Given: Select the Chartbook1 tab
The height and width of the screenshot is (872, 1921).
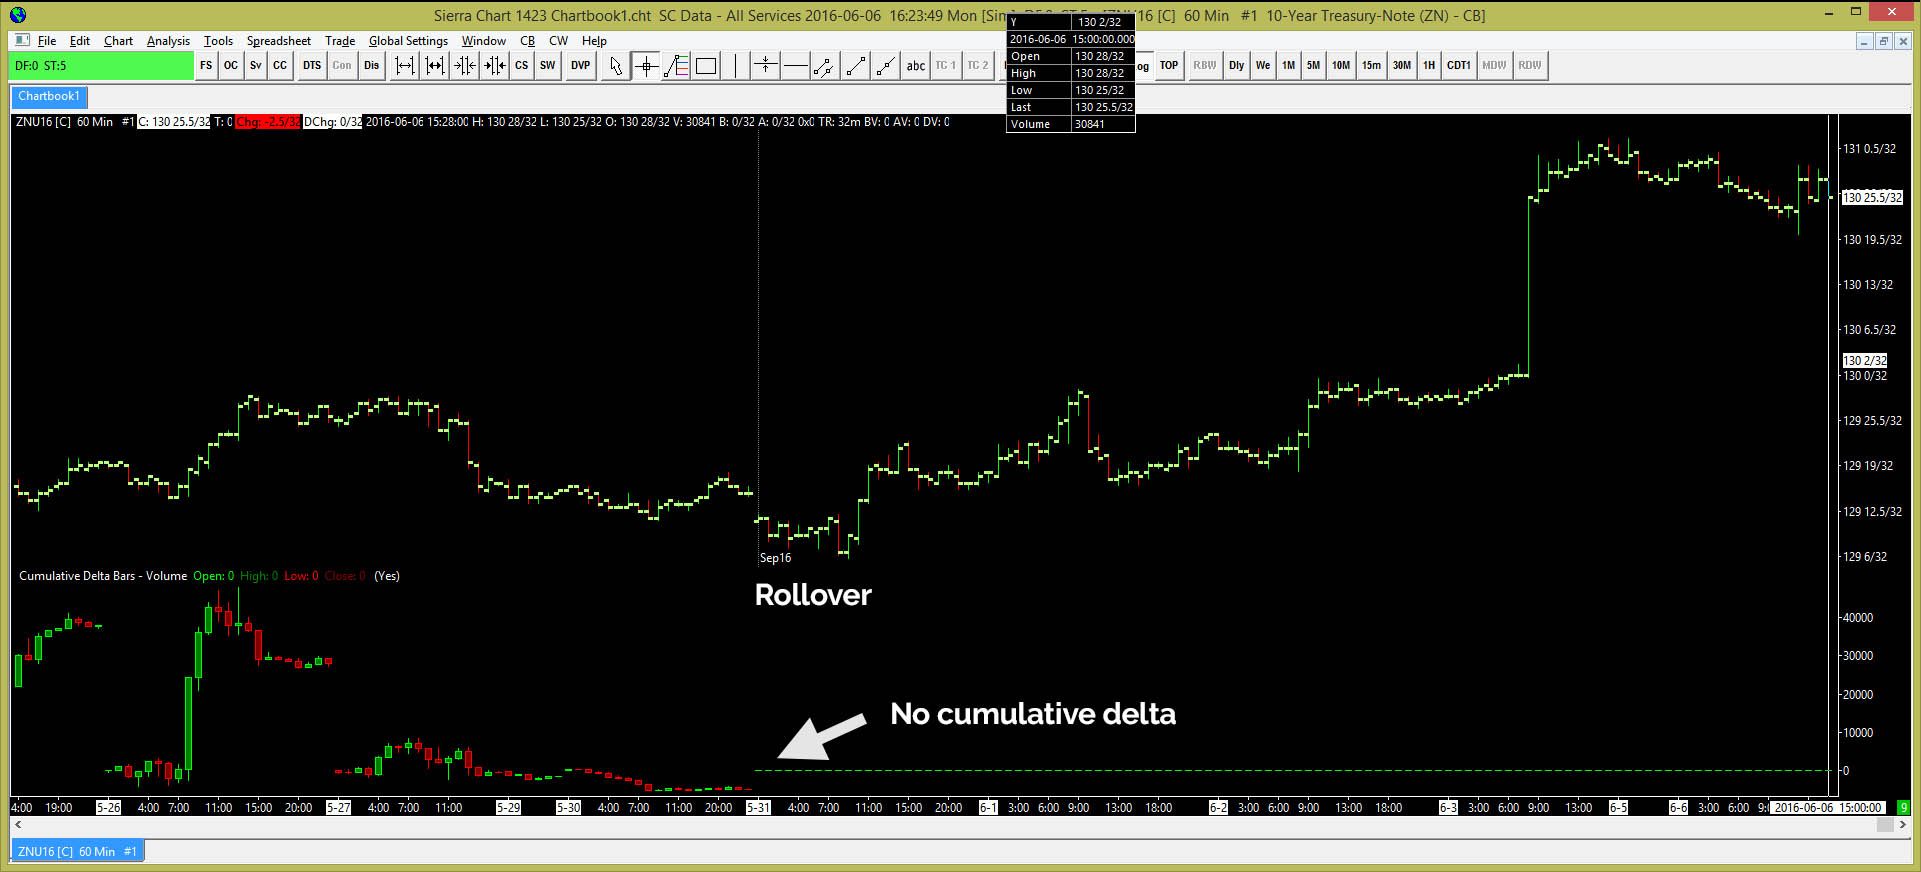Looking at the screenshot, I should pyautogui.click(x=49, y=97).
